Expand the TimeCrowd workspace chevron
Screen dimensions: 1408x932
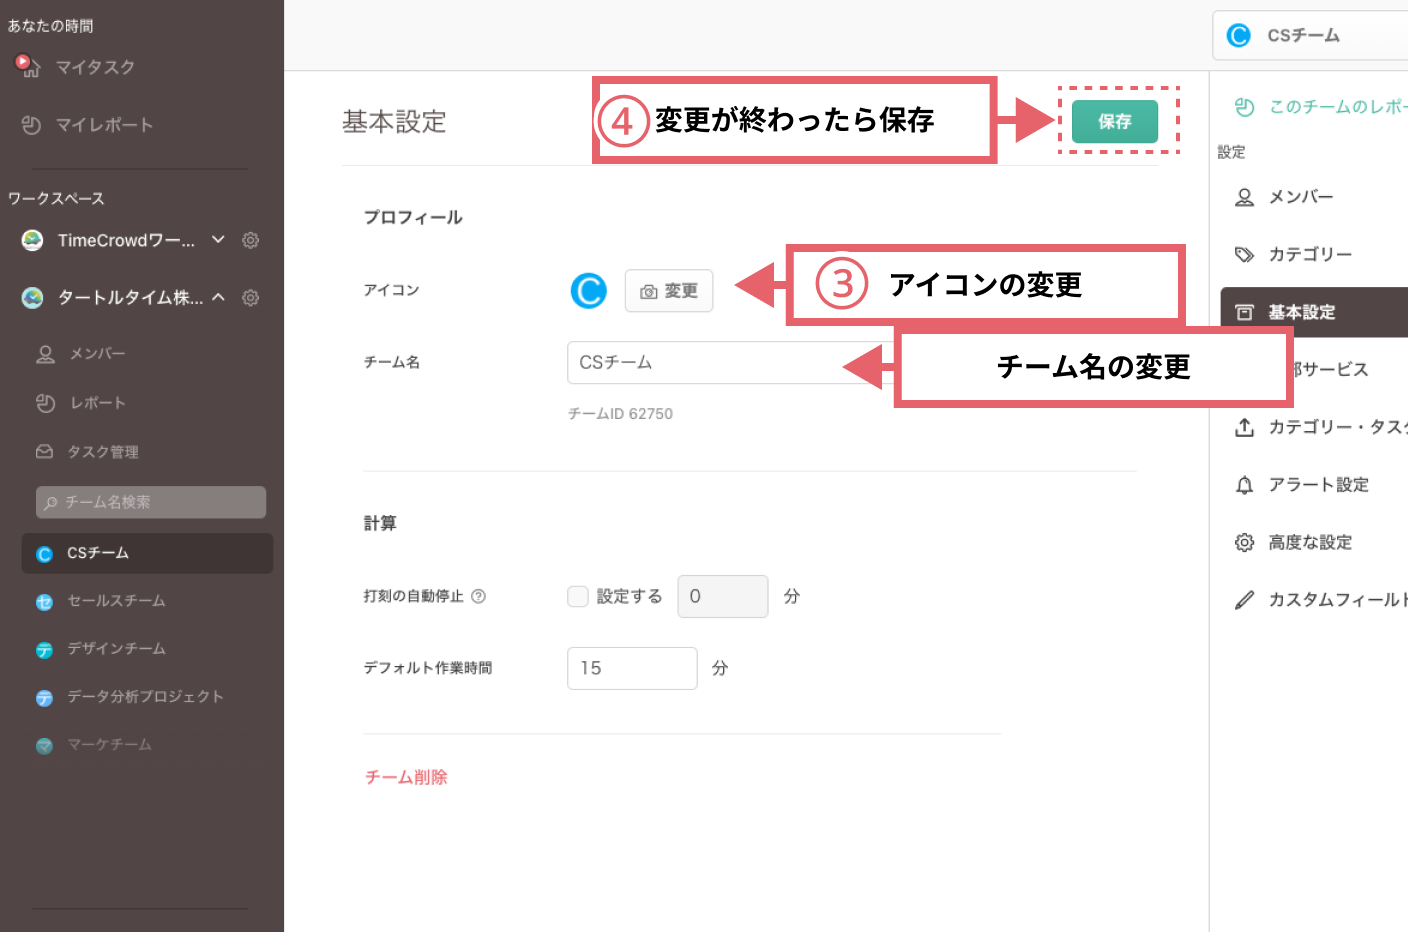click(x=218, y=240)
